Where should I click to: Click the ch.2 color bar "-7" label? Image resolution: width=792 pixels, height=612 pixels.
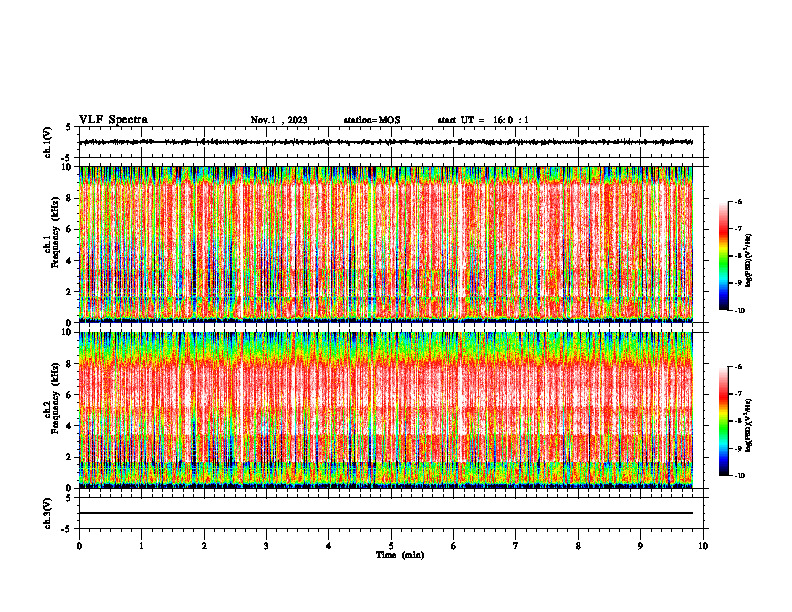tap(738, 394)
